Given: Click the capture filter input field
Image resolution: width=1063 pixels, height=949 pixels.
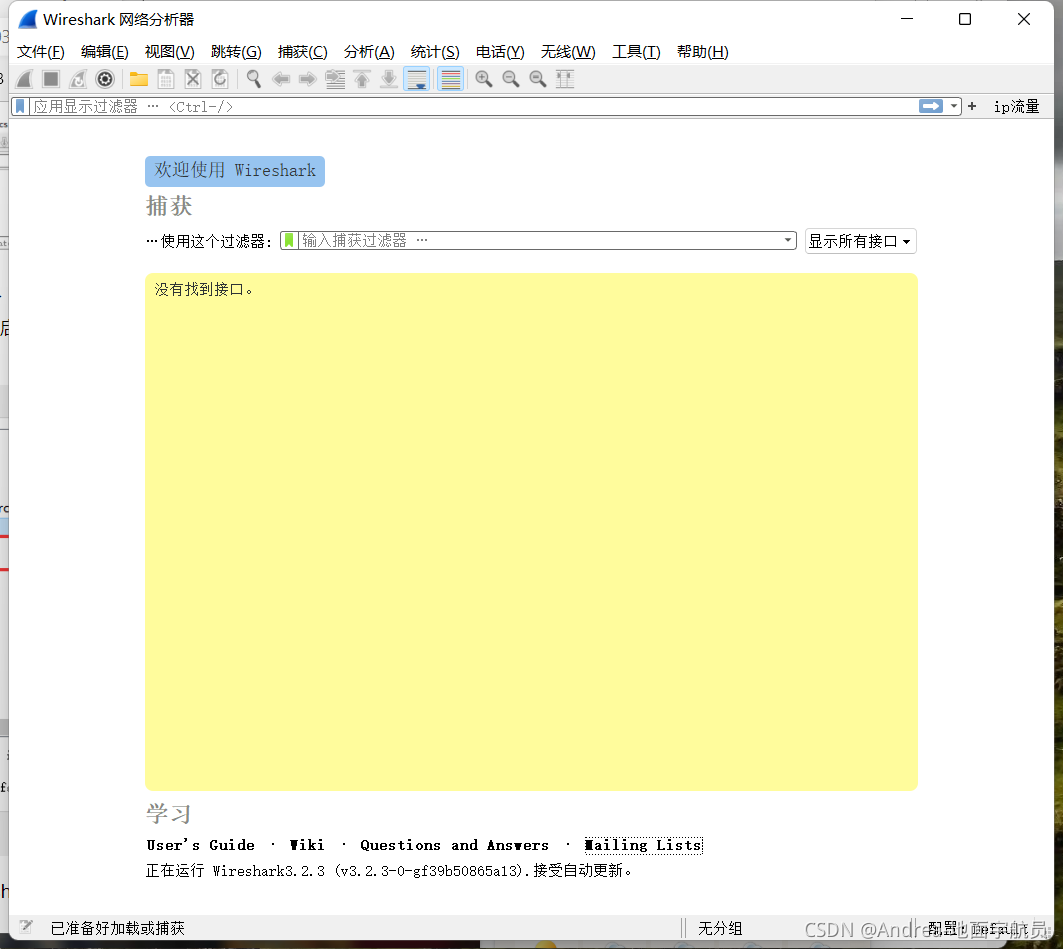Looking at the screenshot, I should point(539,241).
